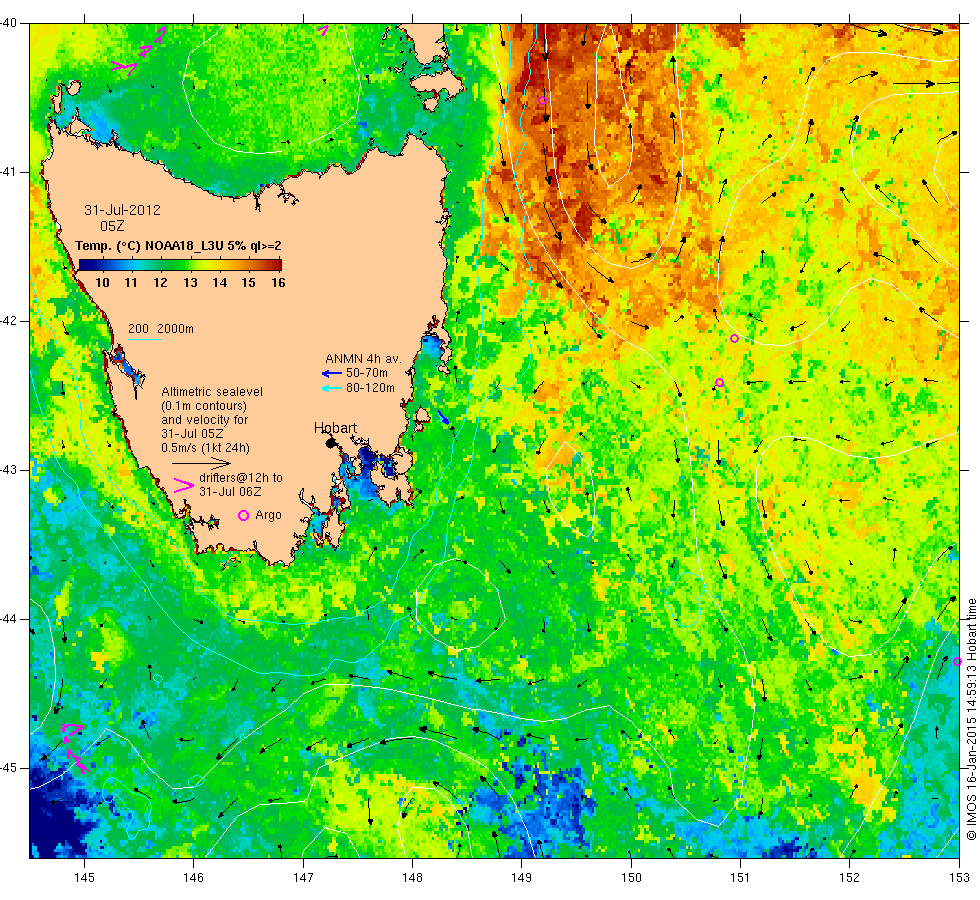Click the 'Altimetric sealevel' text
This screenshot has width=980, height=900.
tap(212, 392)
